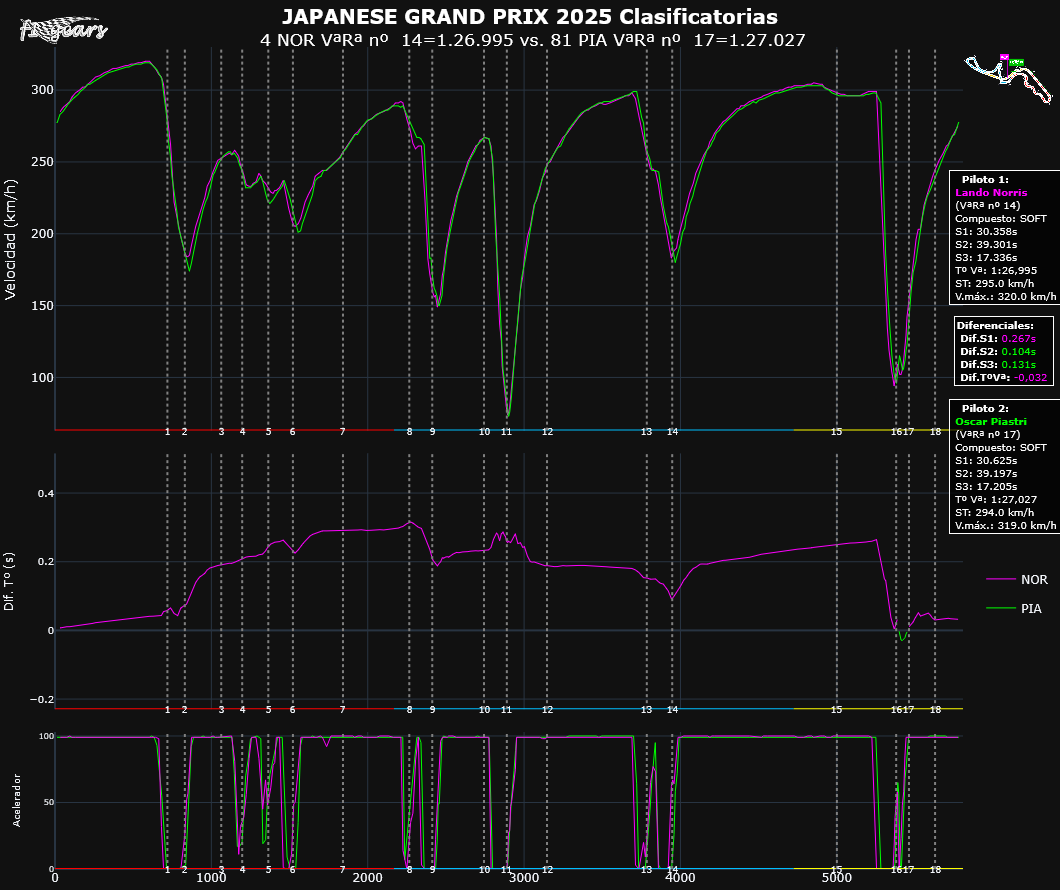Select the S2: 39.301s value
This screenshot has height=890, width=1060.
pyautogui.click(x=986, y=245)
